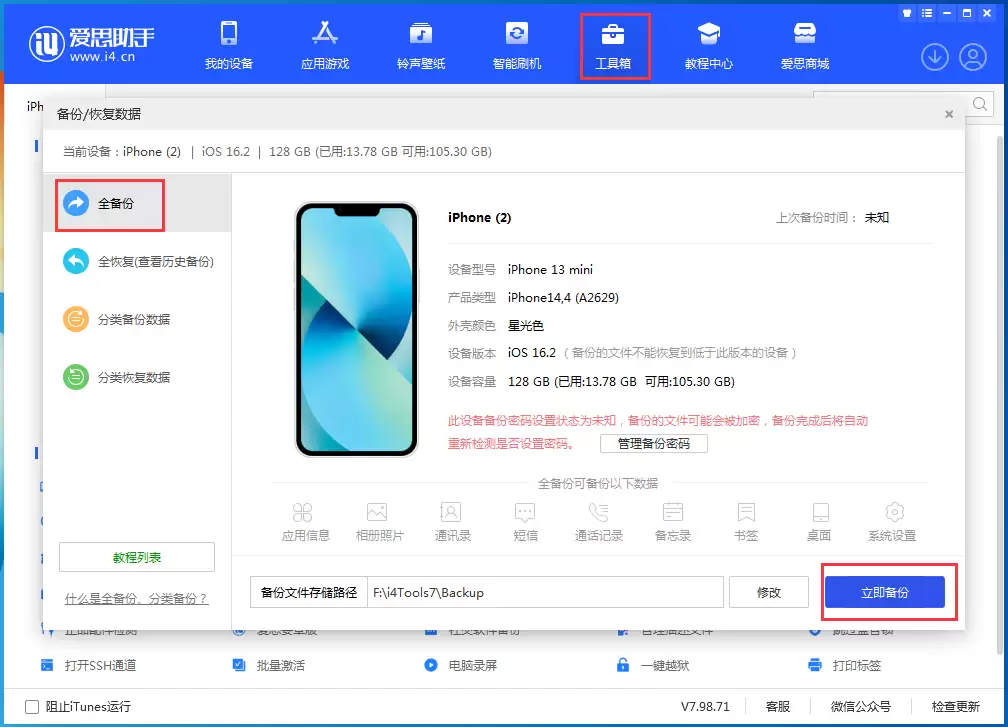This screenshot has width=1008, height=727.
Task: Click the backup path field F:\i4Tools7\Backup
Action: [545, 593]
